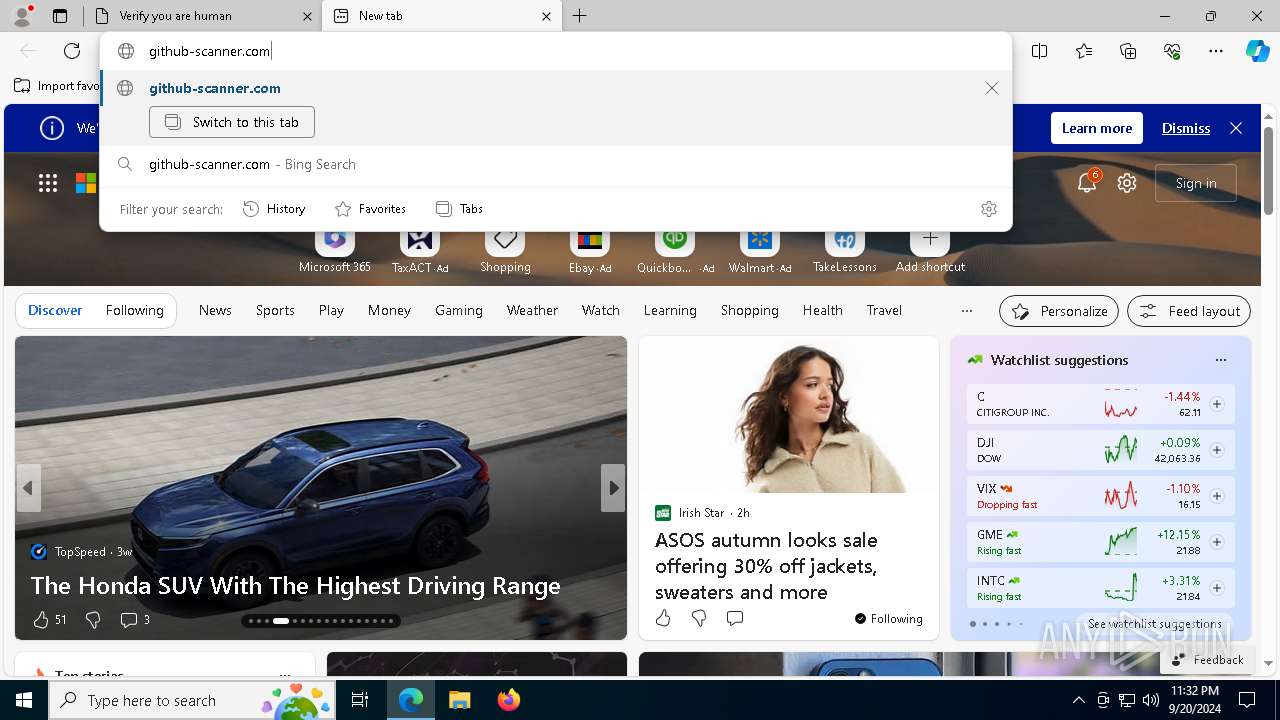Viewport: 1280px width, 720px height.
Task: Open a new tab with plus button
Action: point(580,16)
